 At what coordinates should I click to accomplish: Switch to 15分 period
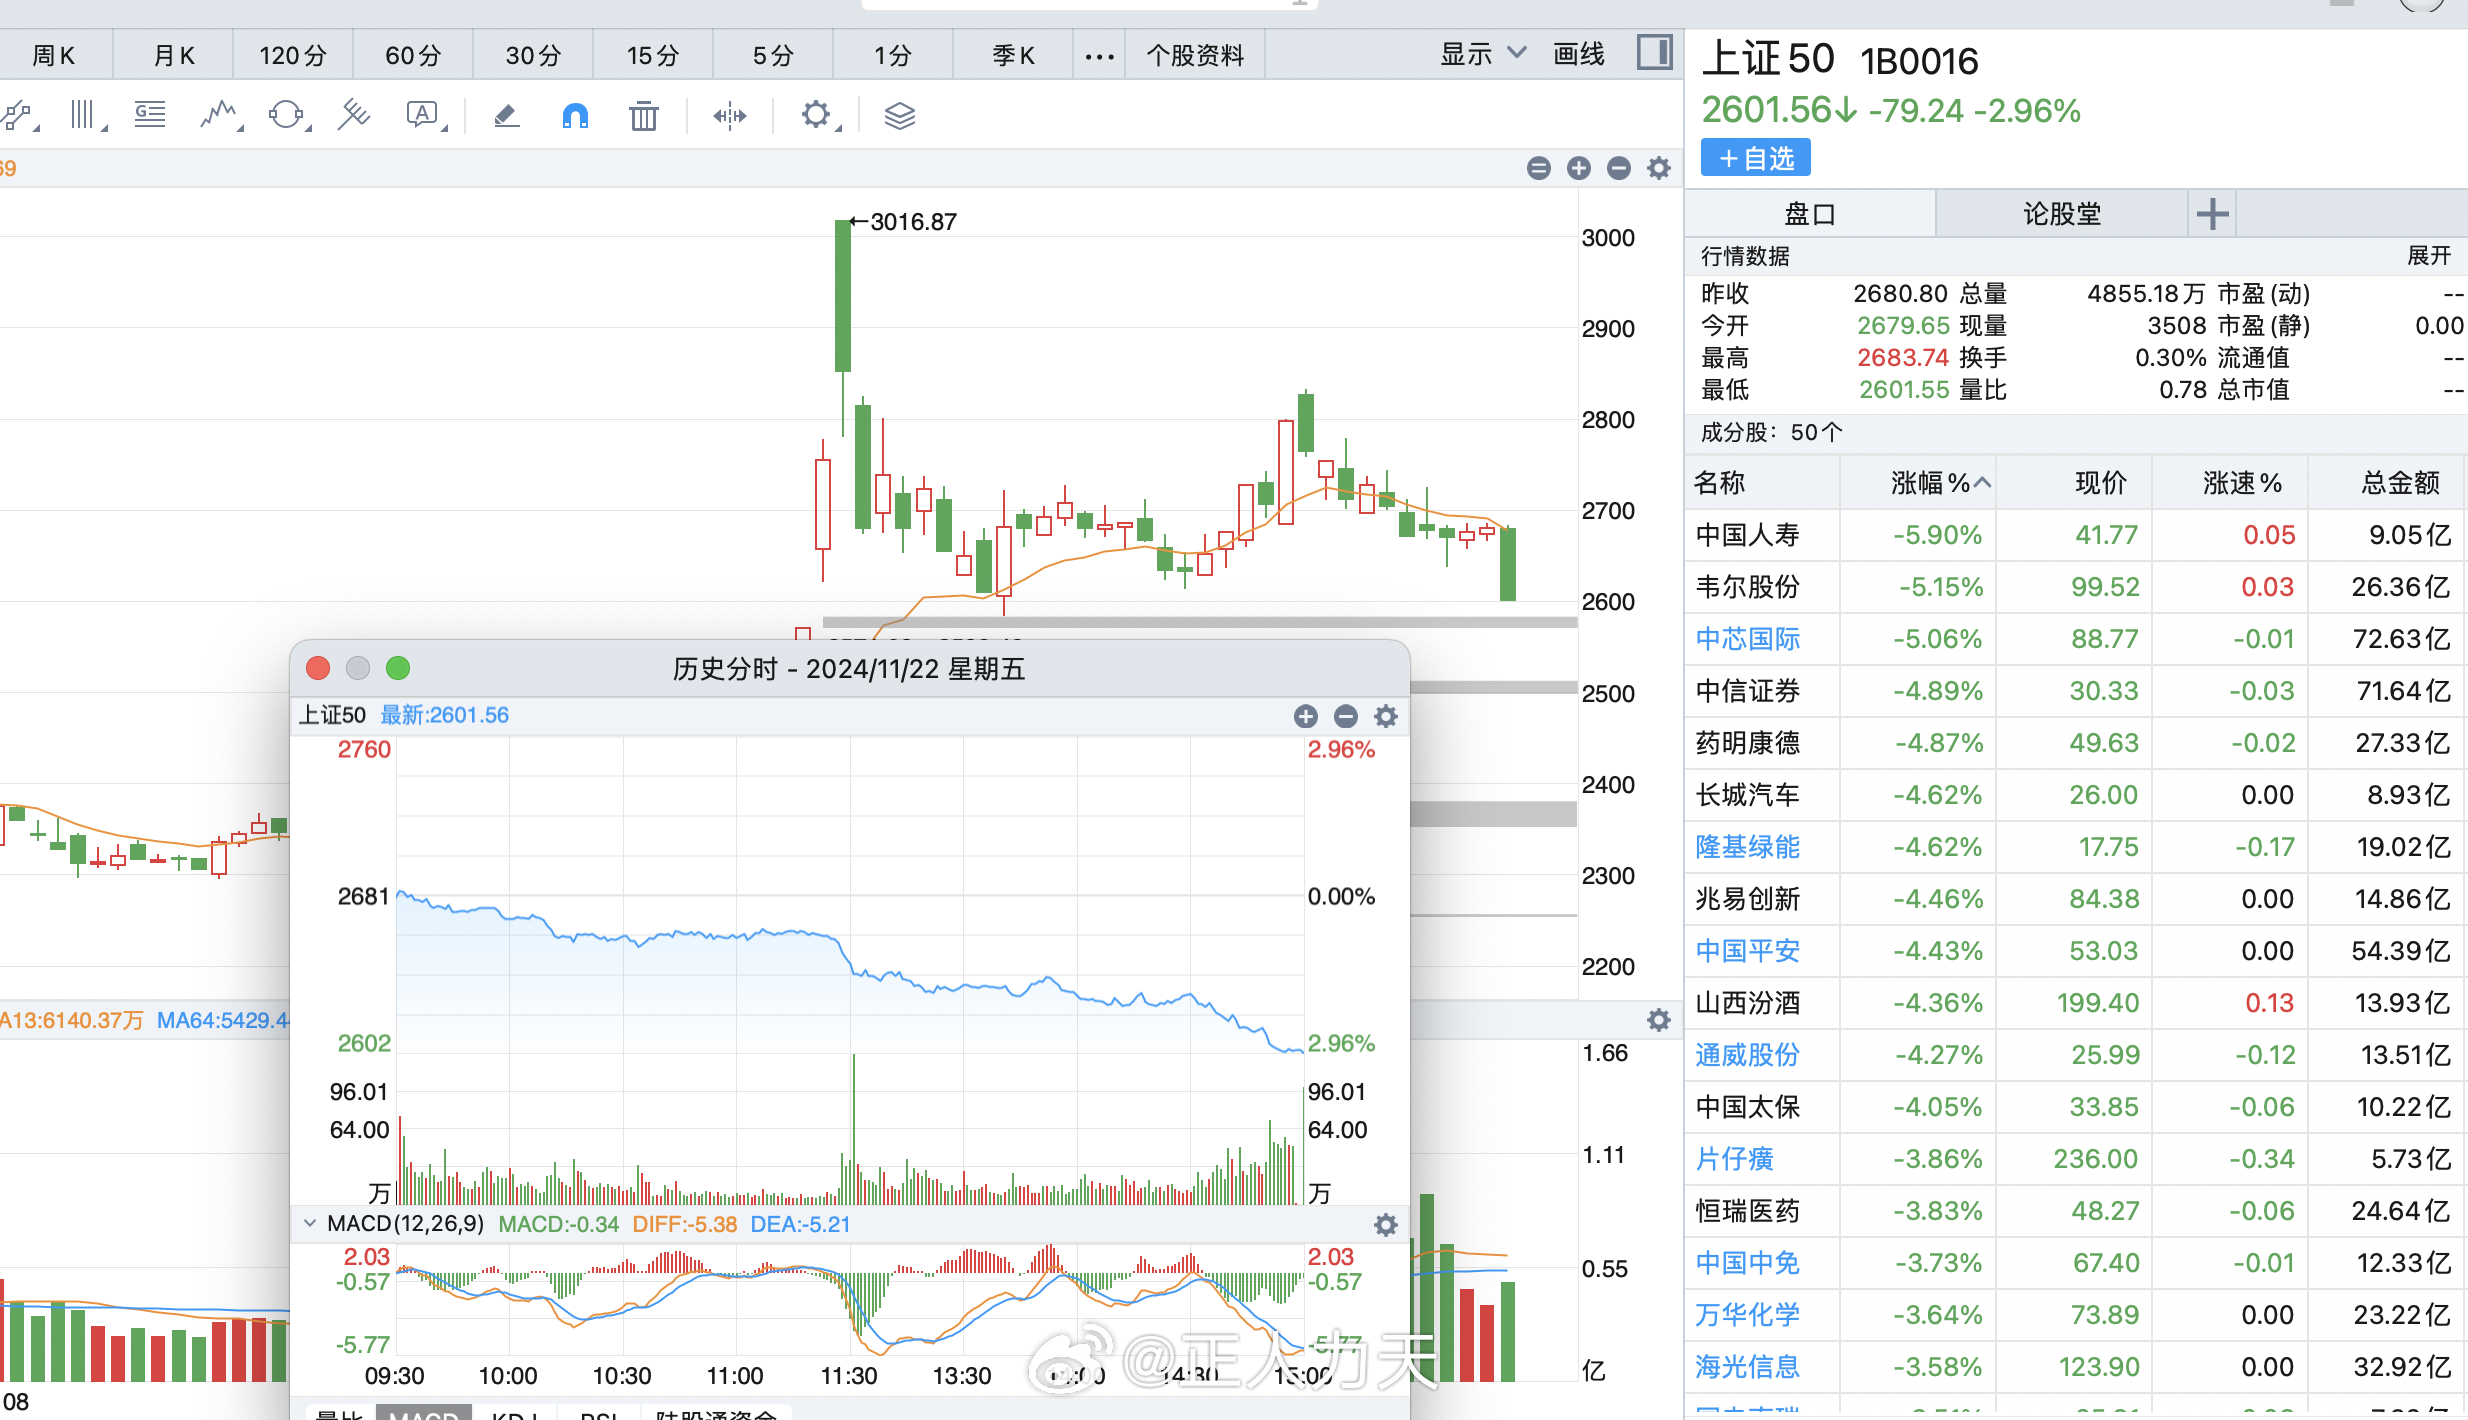(x=653, y=55)
